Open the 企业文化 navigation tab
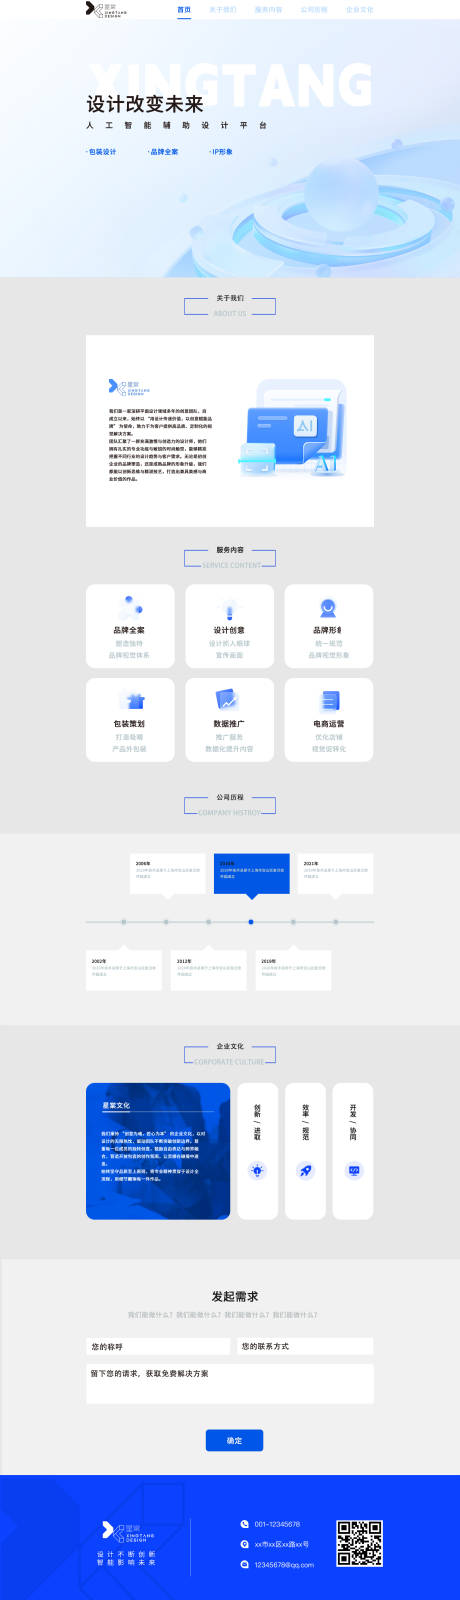 359,9
